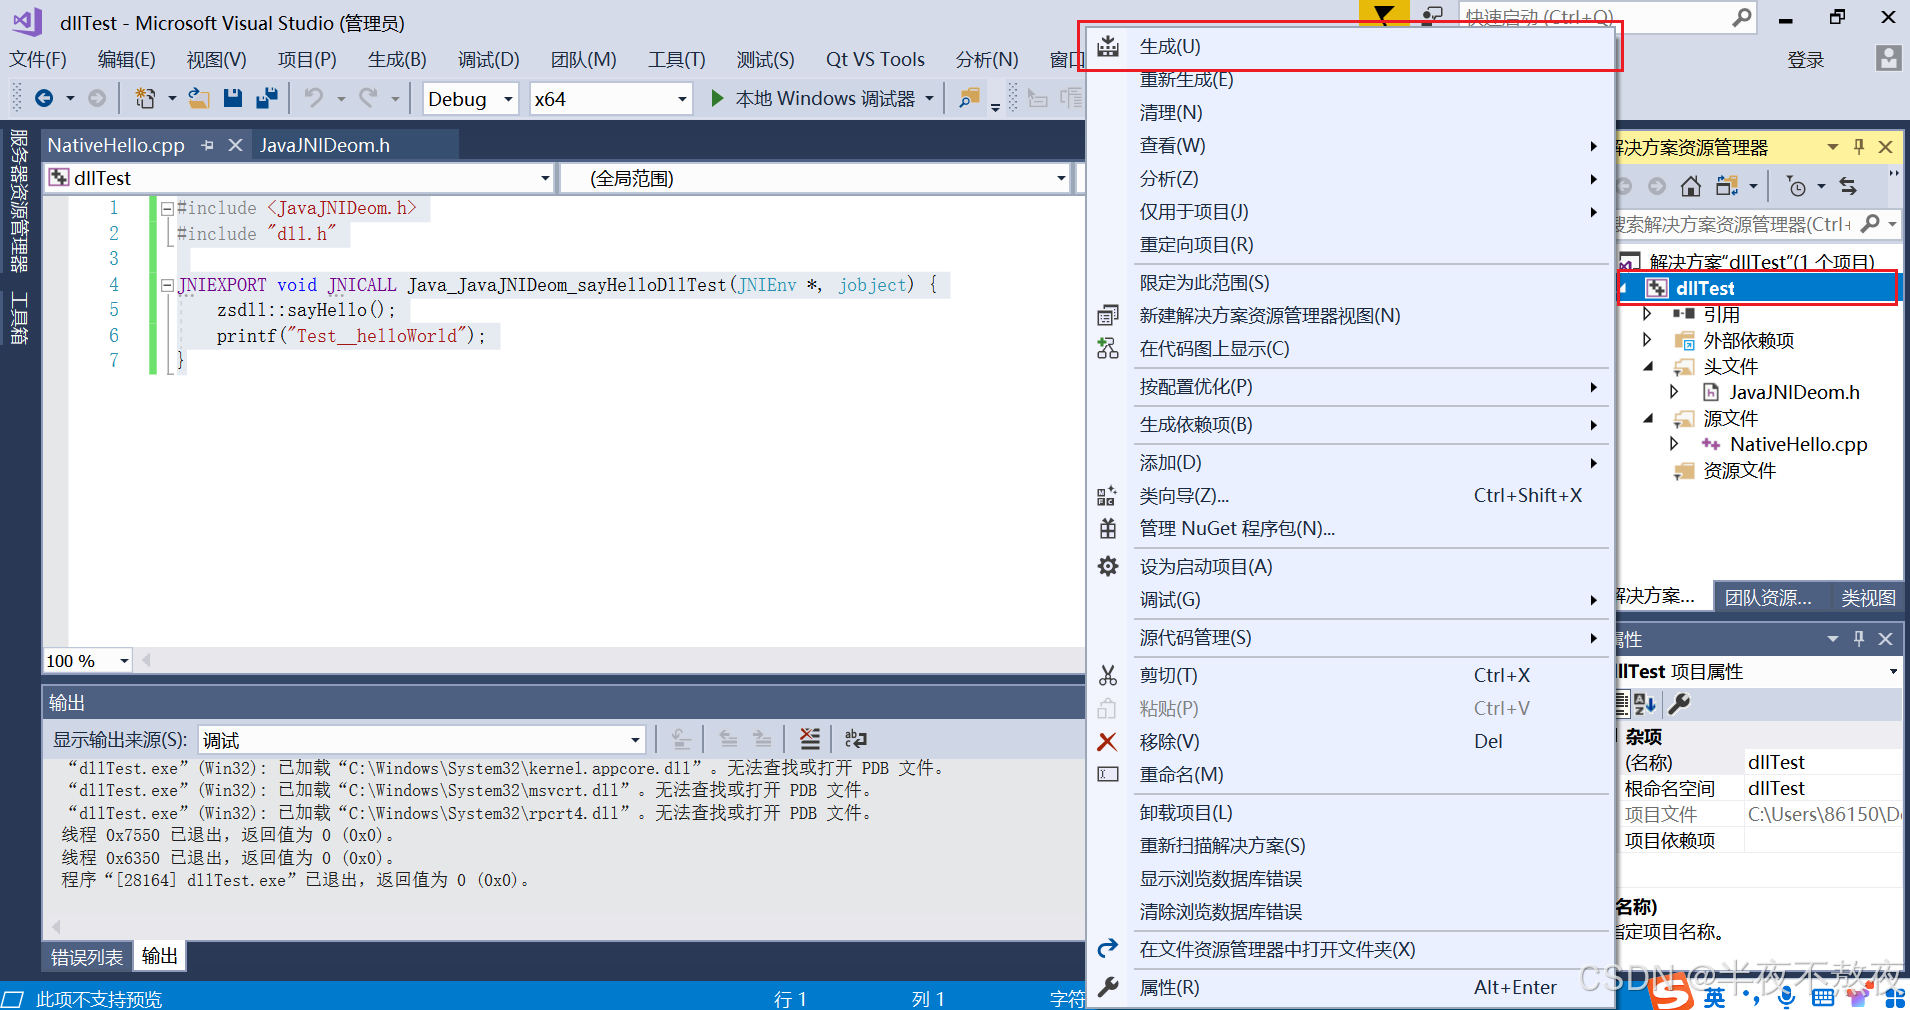
Task: Open the 工具箱 side tab
Action: click(x=19, y=318)
